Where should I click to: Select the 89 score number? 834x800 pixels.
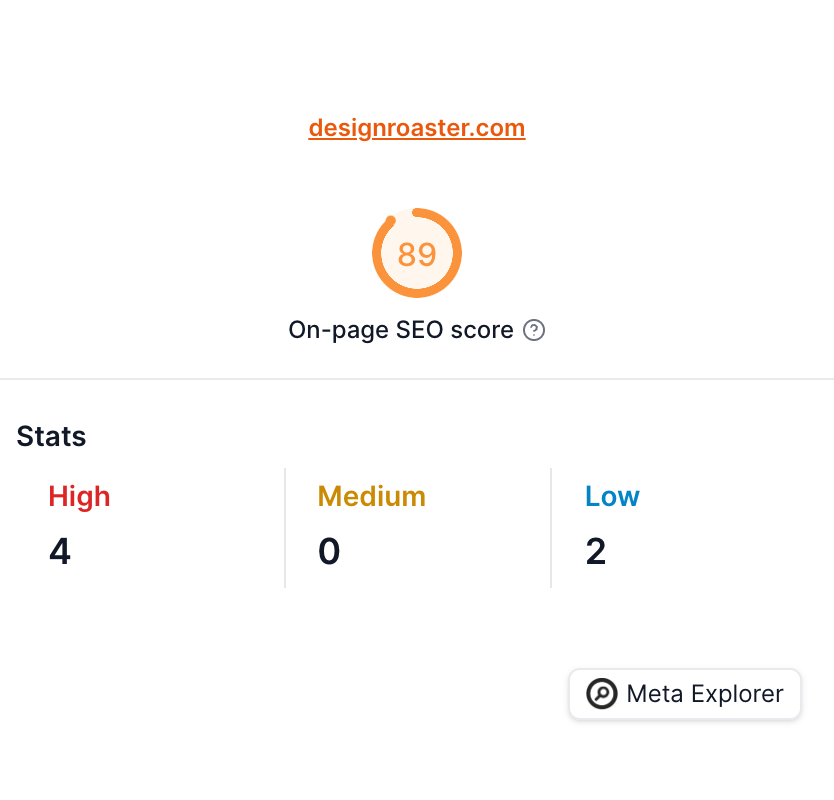click(x=417, y=254)
